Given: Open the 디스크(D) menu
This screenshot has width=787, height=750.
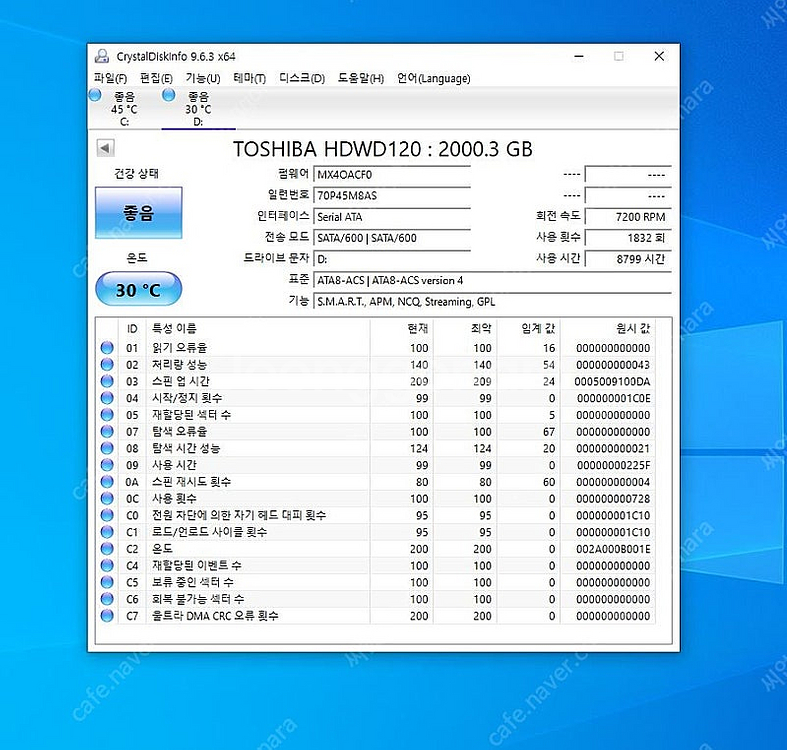Looking at the screenshot, I should (x=302, y=78).
